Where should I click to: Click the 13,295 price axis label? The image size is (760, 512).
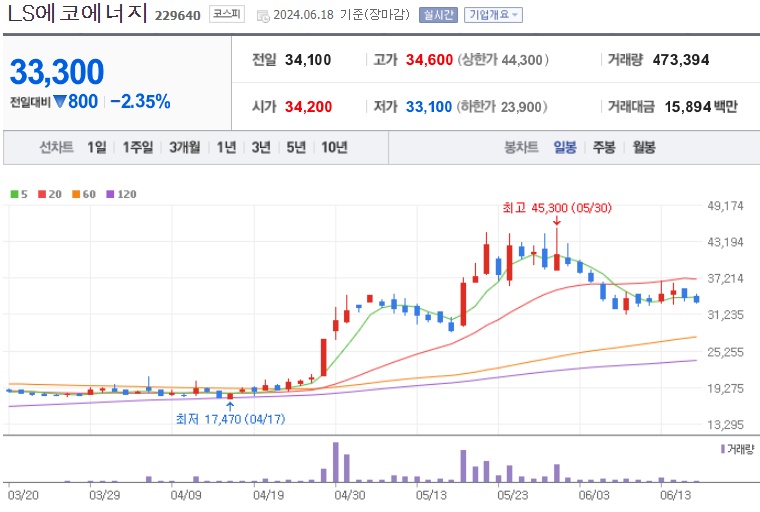pos(725,425)
